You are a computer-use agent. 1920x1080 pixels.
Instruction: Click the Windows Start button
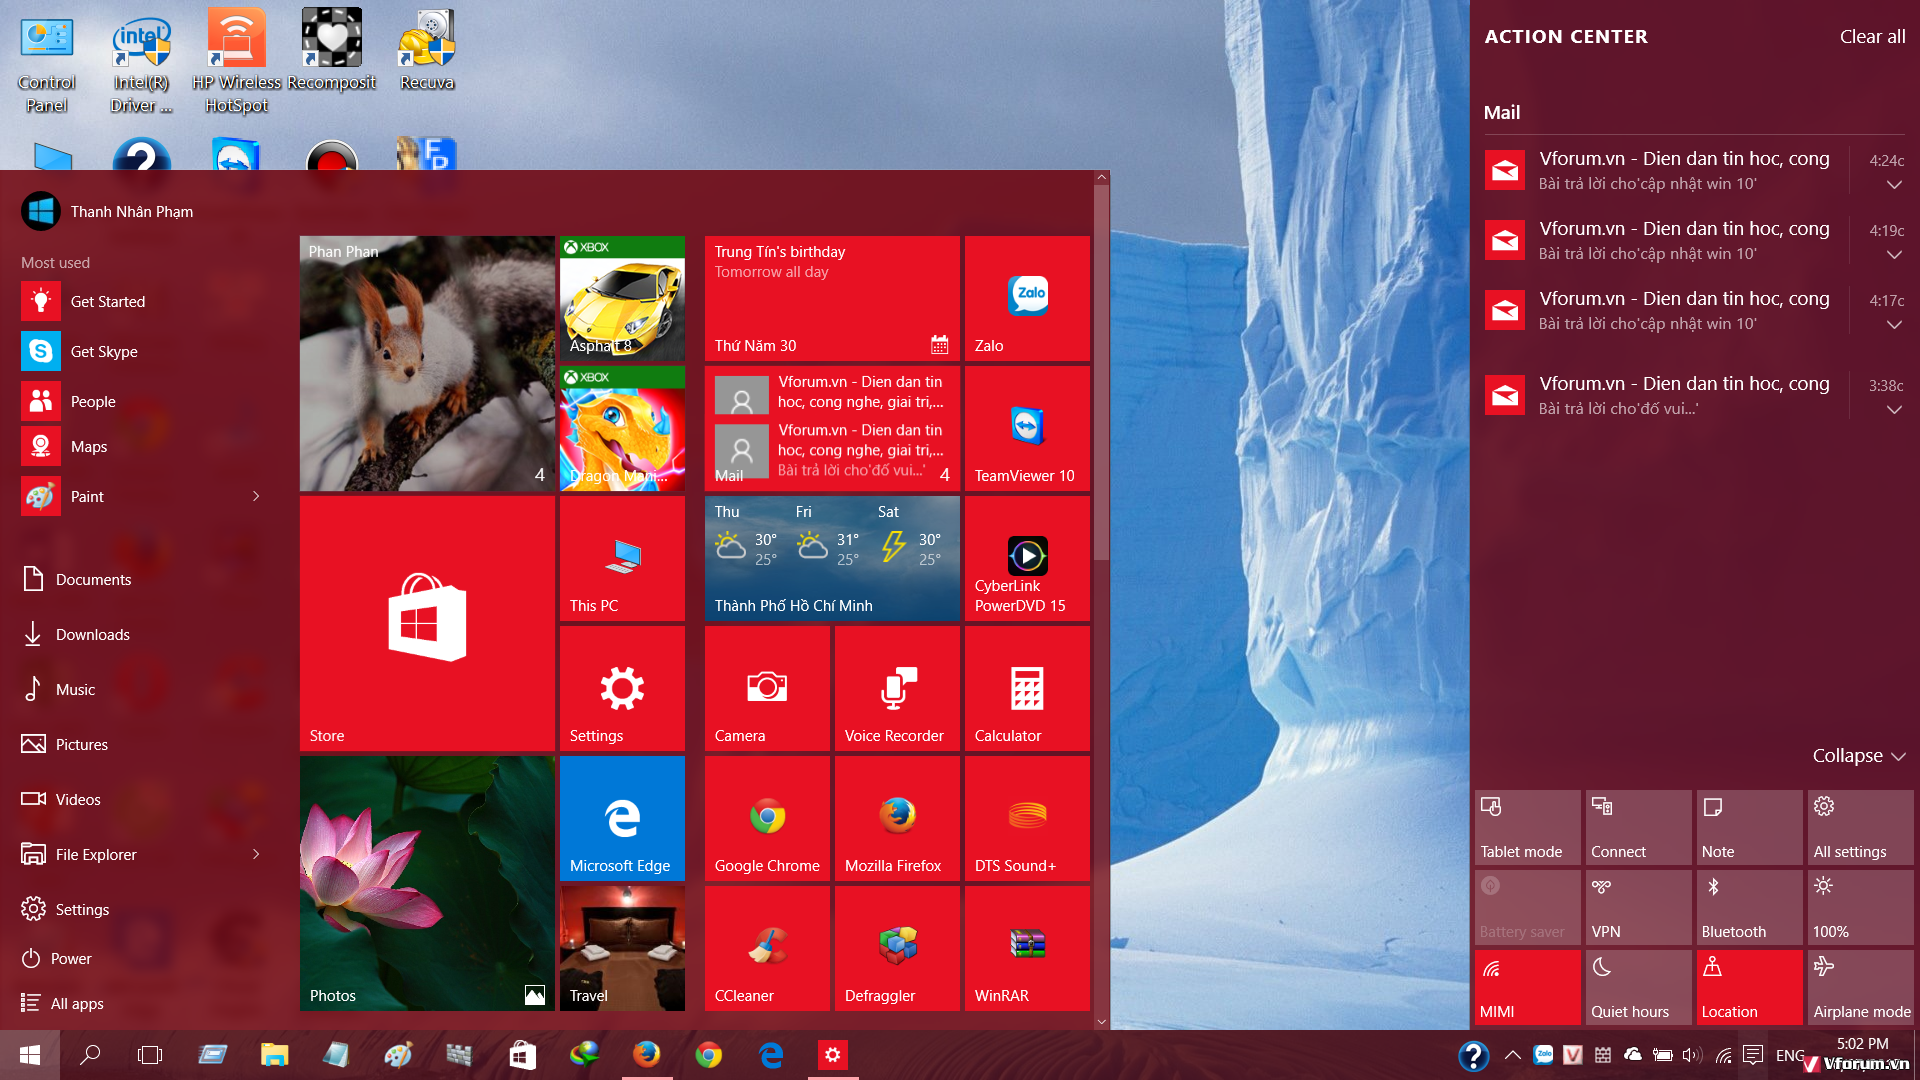tap(30, 1055)
